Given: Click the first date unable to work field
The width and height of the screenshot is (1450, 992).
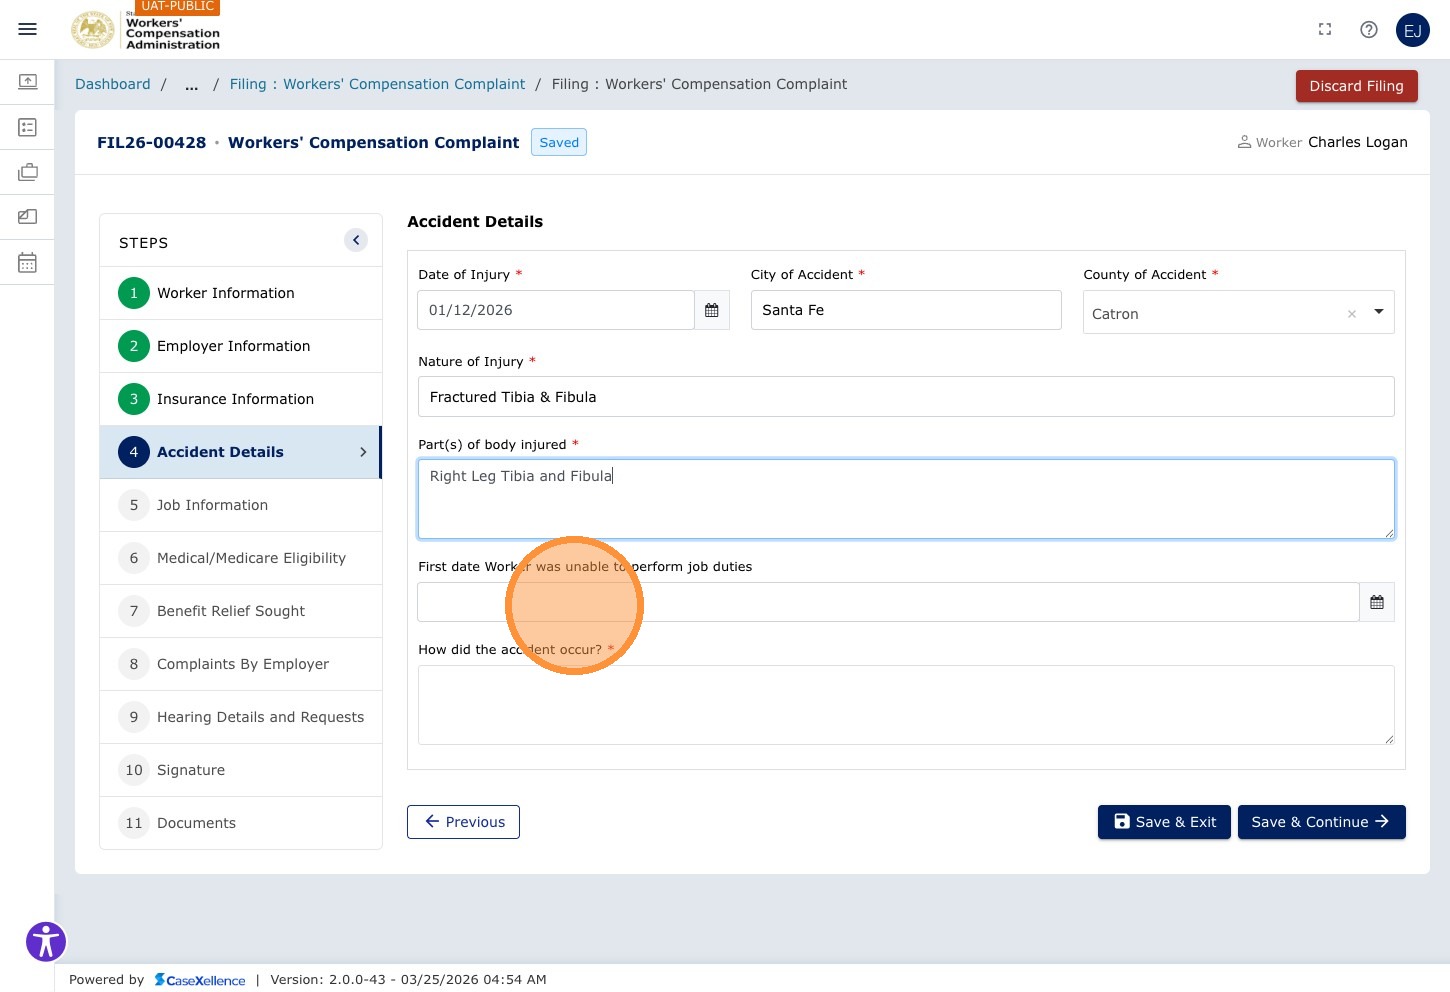Looking at the screenshot, I should pyautogui.click(x=889, y=602).
